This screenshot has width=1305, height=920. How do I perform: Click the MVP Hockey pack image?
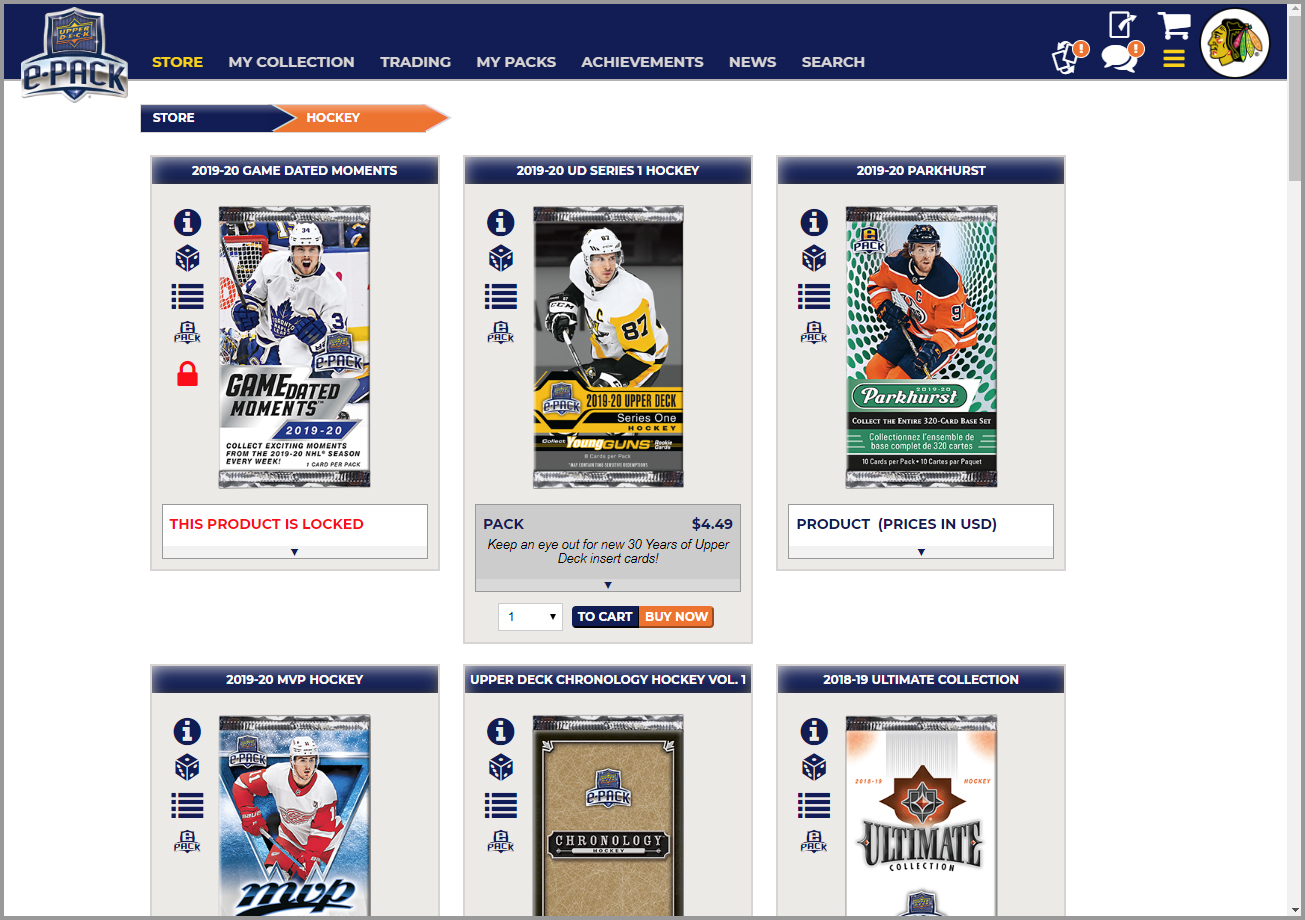295,815
